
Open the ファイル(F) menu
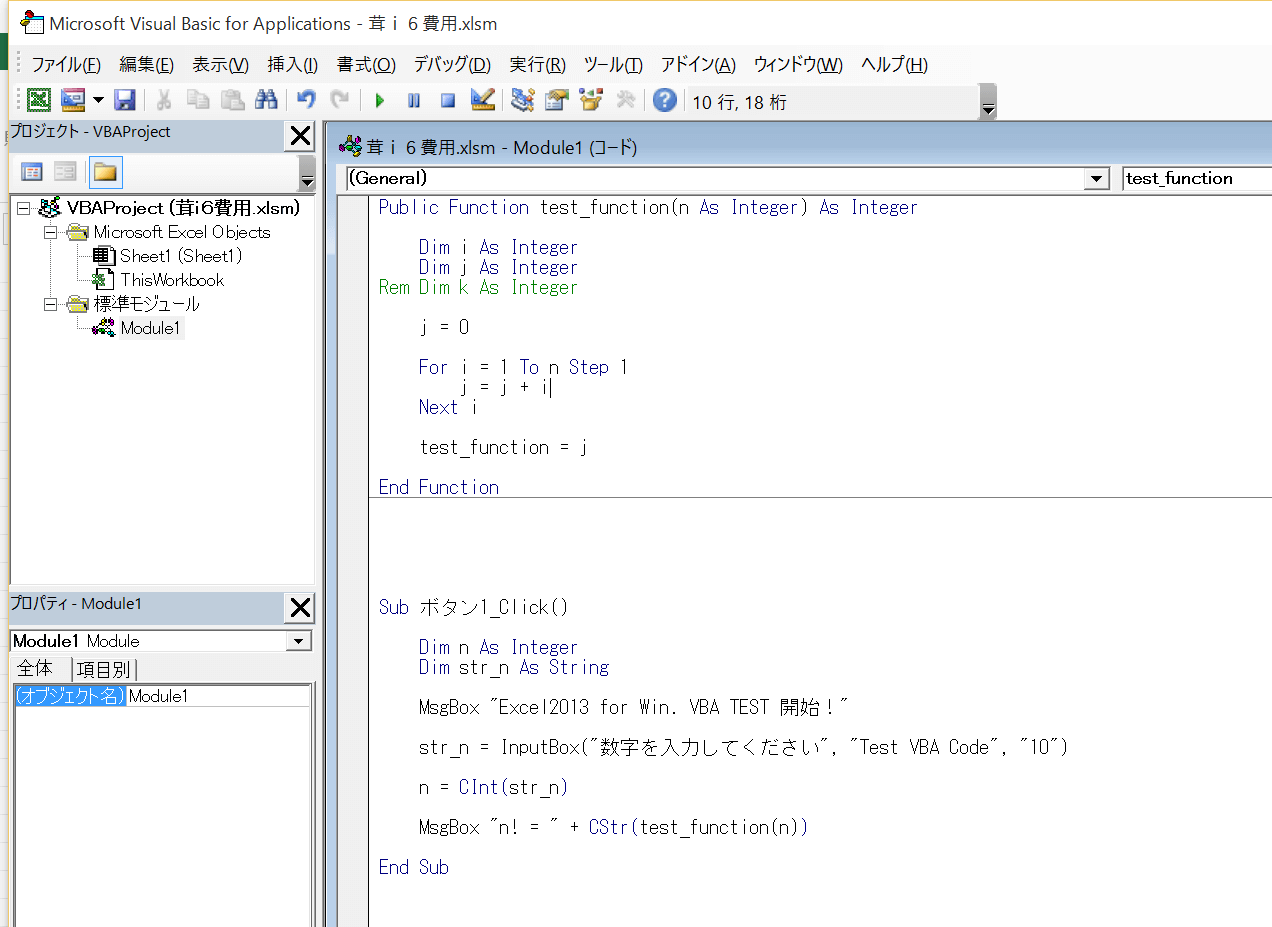point(66,64)
